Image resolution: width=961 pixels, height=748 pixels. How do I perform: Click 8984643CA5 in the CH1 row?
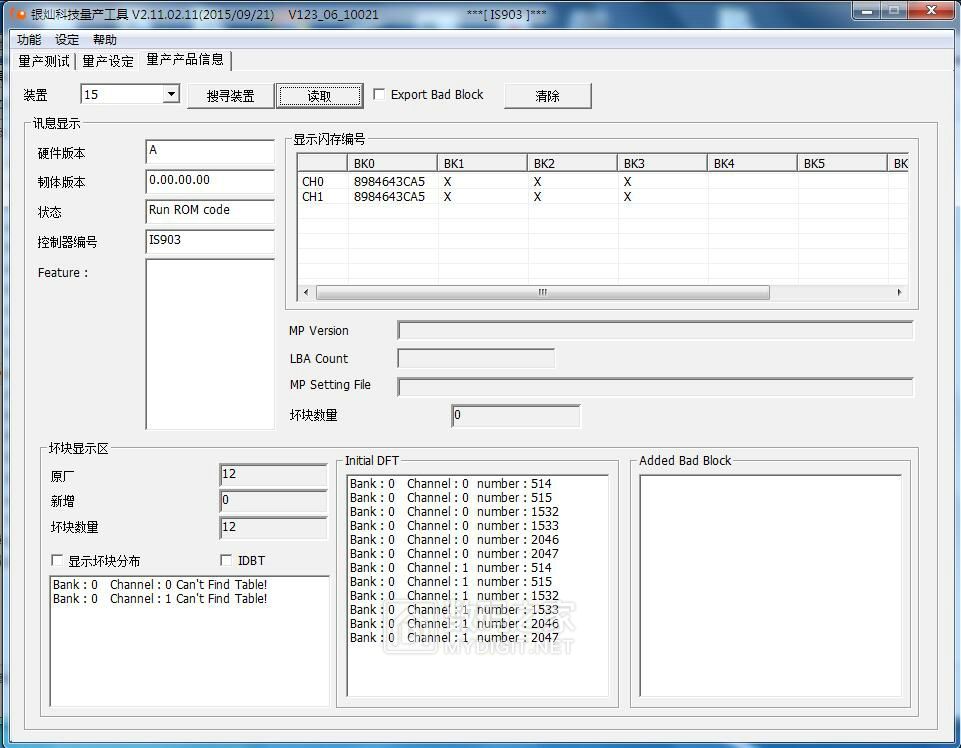(x=389, y=197)
